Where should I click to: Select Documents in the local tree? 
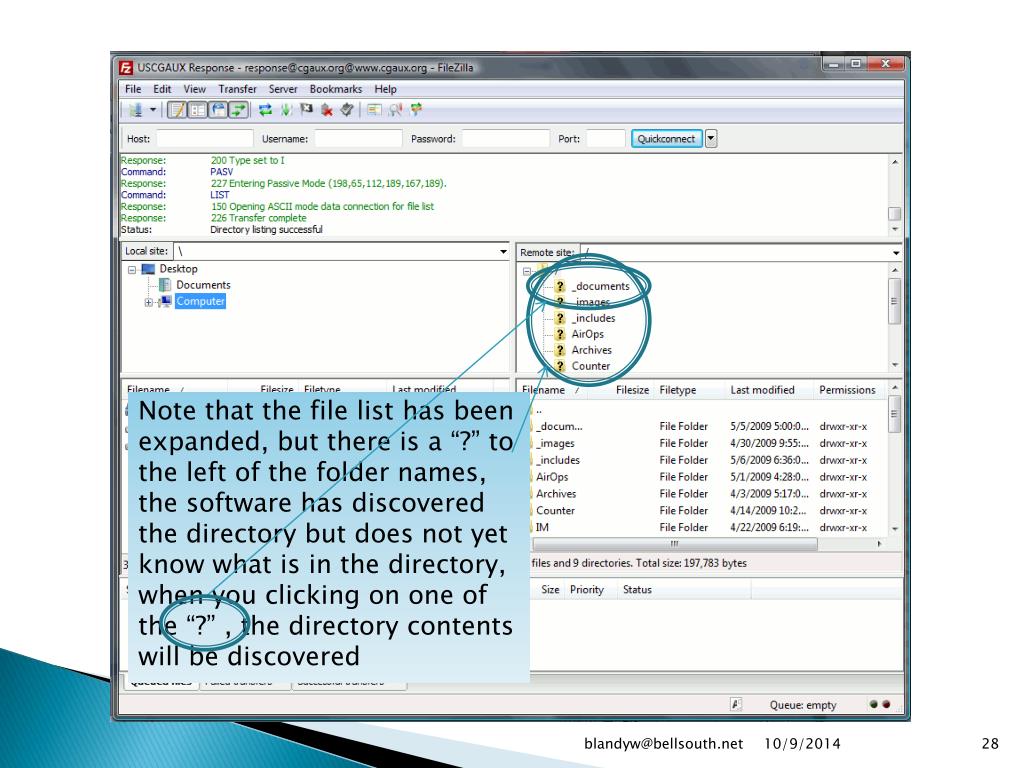coord(203,285)
